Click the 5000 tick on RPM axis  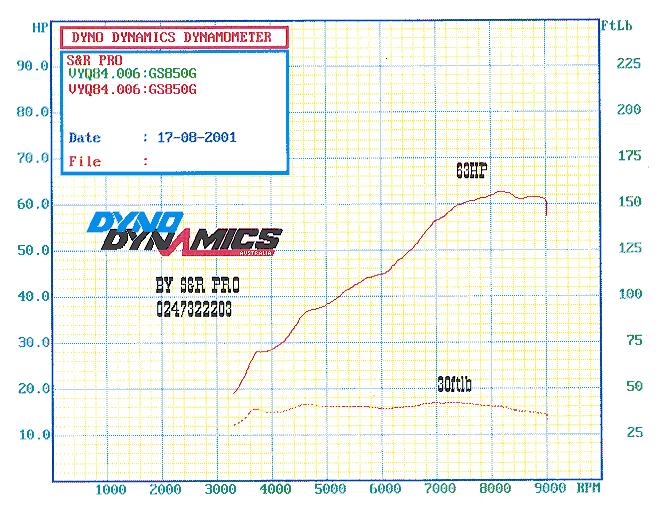(x=329, y=489)
